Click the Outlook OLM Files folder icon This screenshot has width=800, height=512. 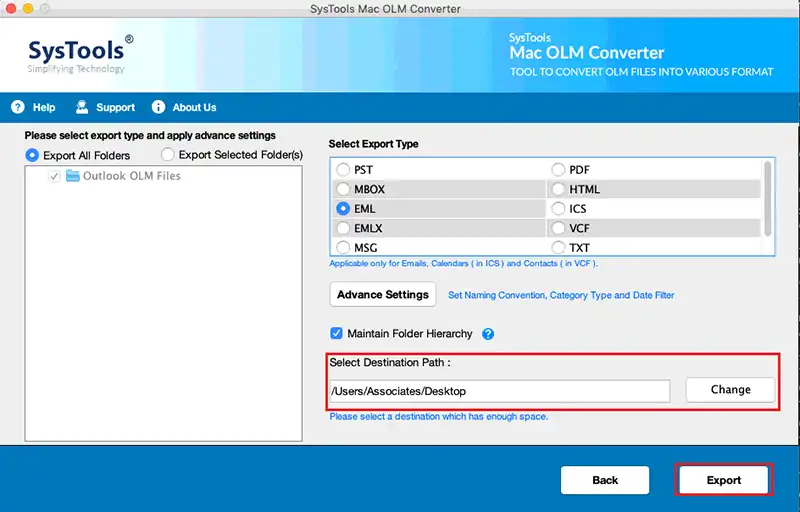72,176
